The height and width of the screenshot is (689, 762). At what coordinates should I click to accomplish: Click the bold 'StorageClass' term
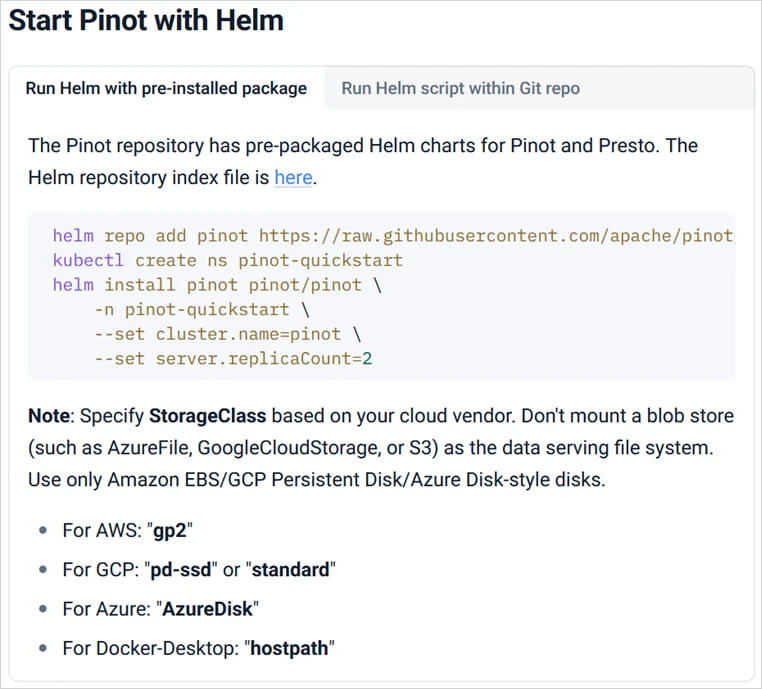click(207, 416)
